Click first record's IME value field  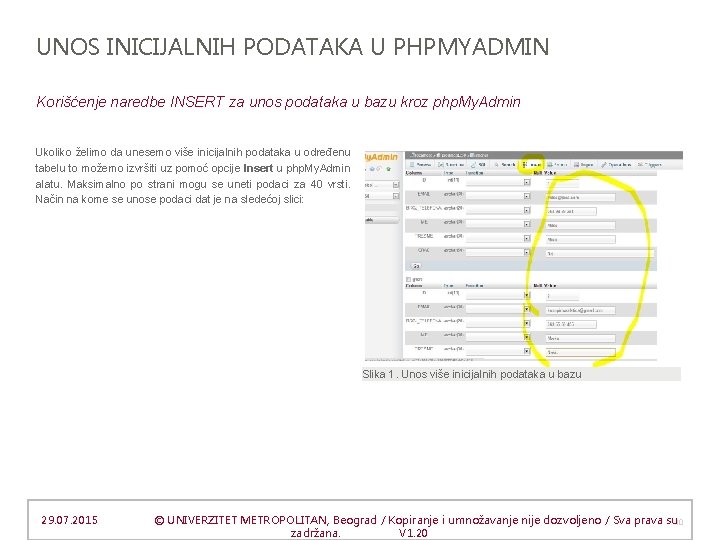(580, 225)
